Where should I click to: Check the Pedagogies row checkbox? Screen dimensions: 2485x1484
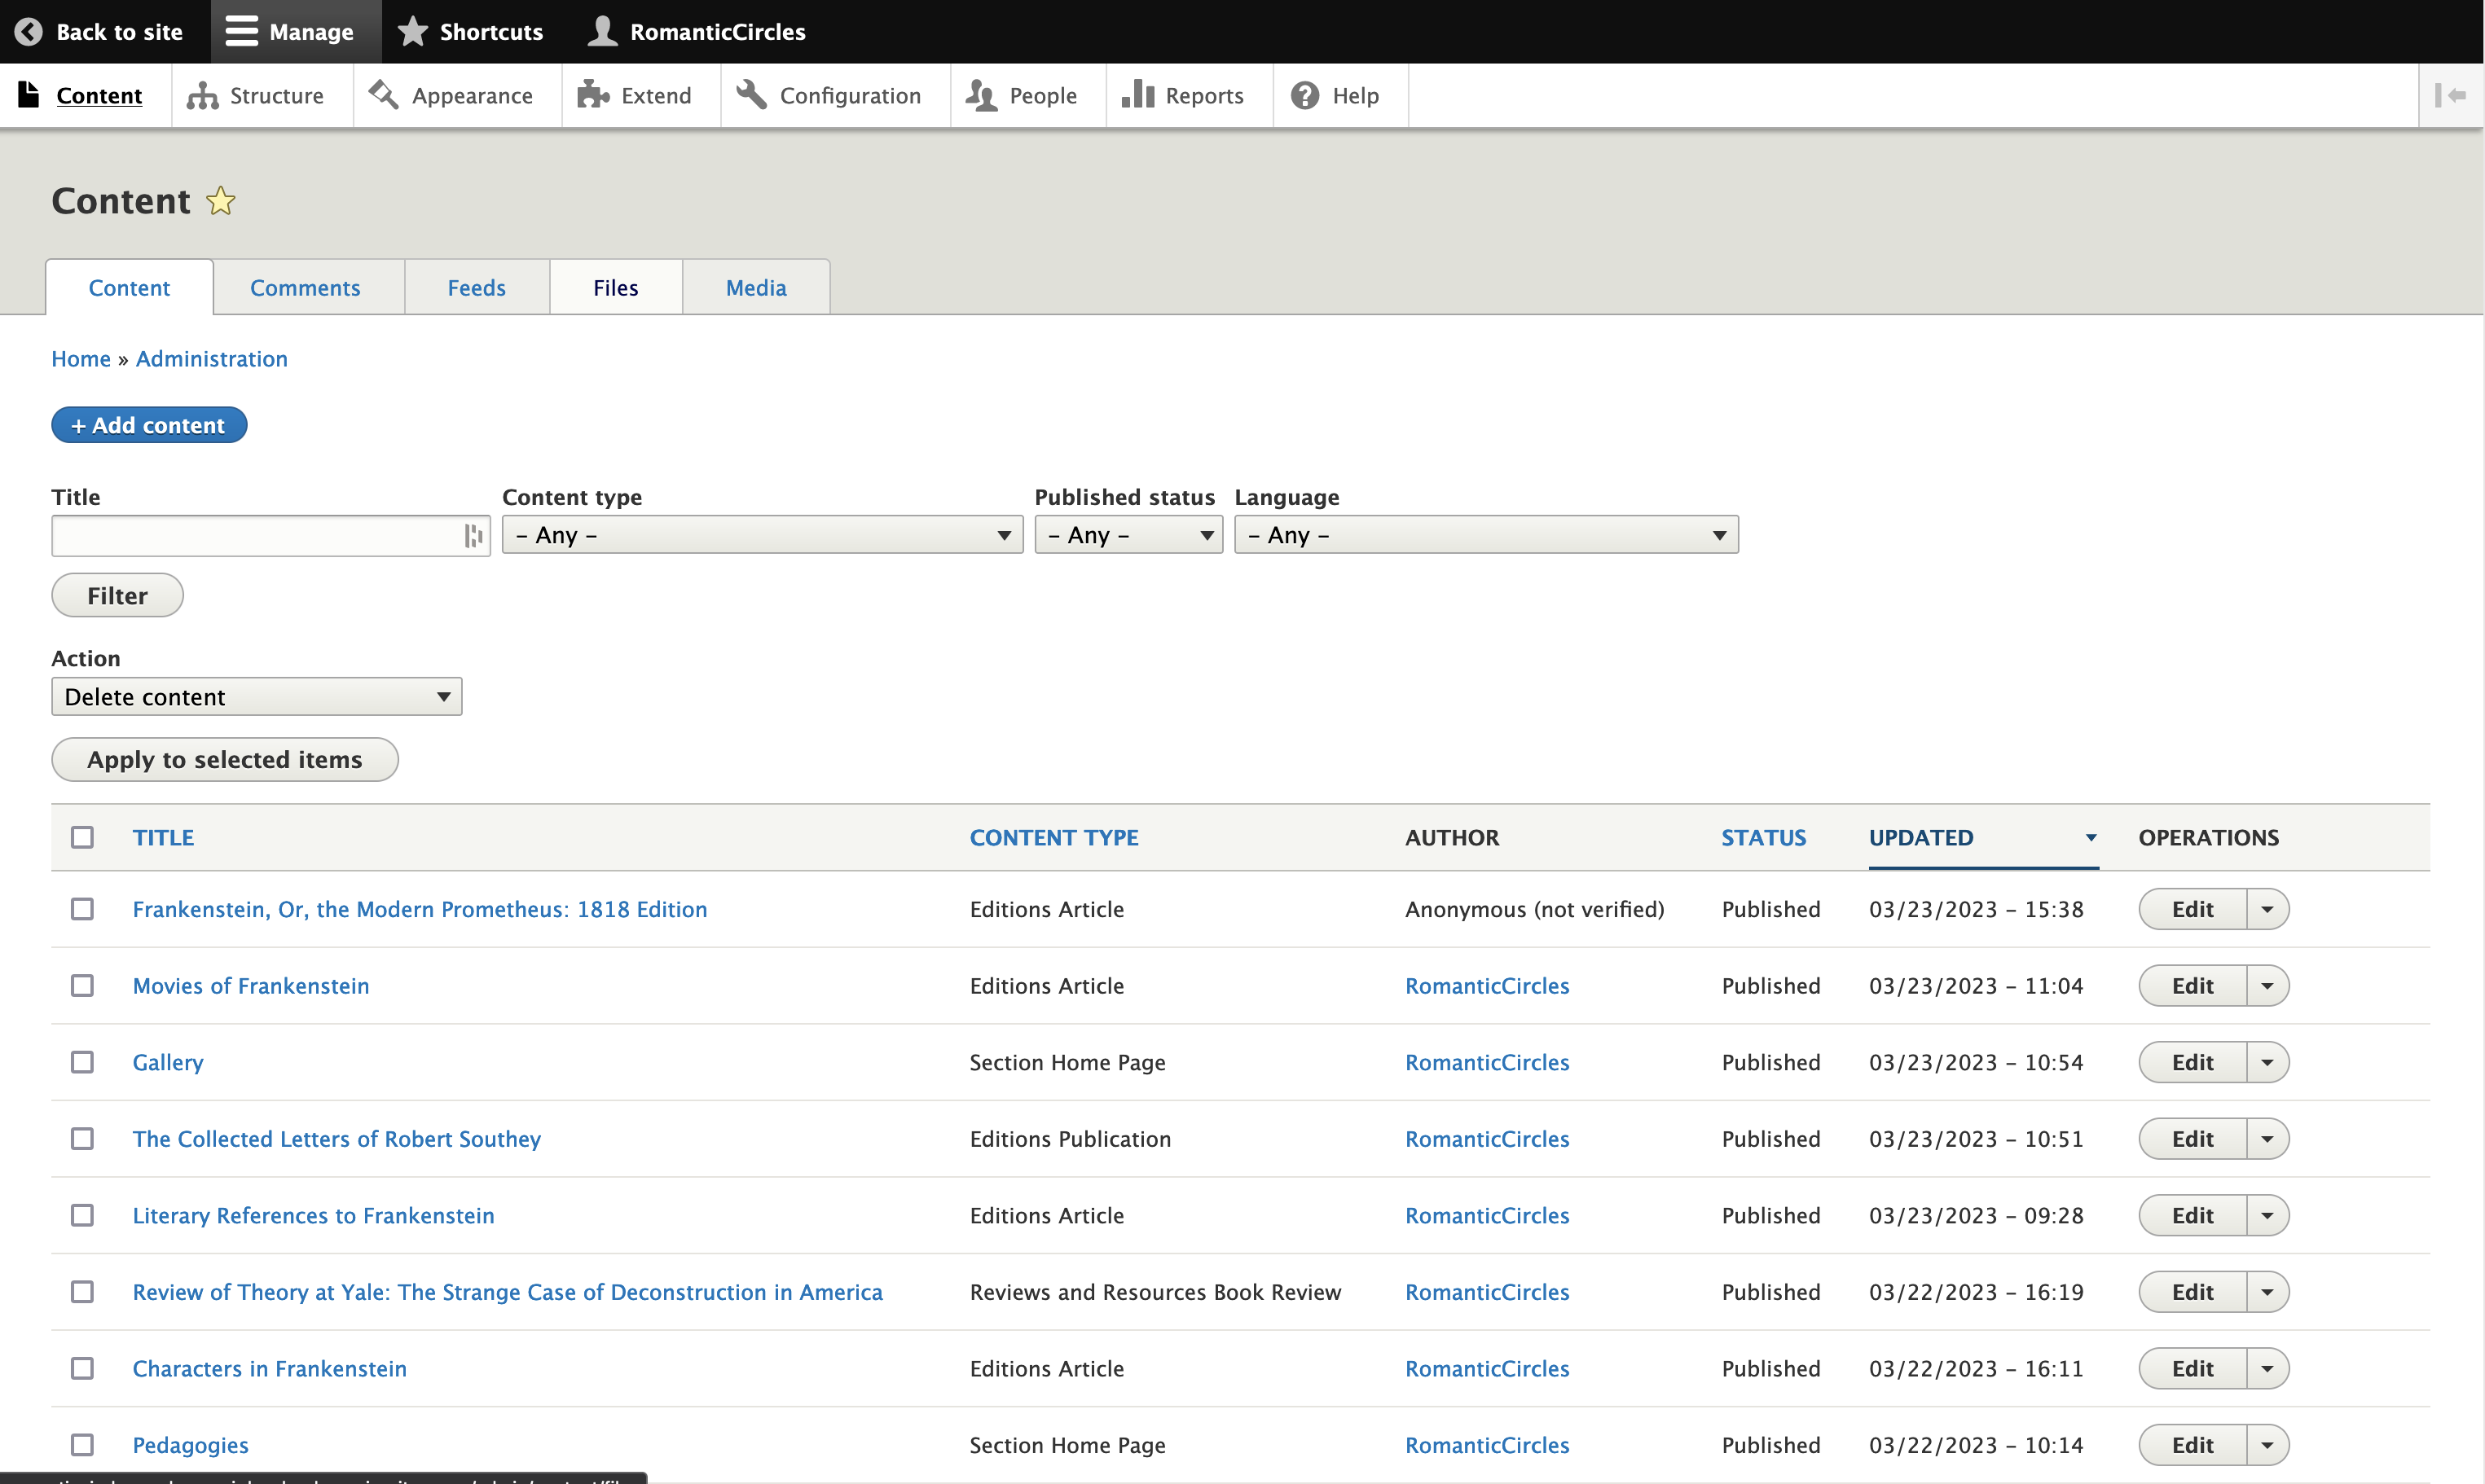pos(82,1445)
